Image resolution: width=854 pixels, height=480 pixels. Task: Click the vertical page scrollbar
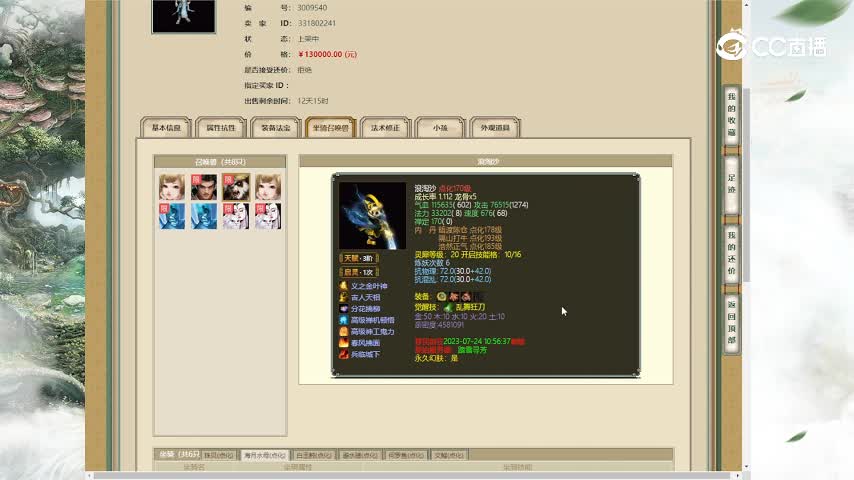(746, 185)
